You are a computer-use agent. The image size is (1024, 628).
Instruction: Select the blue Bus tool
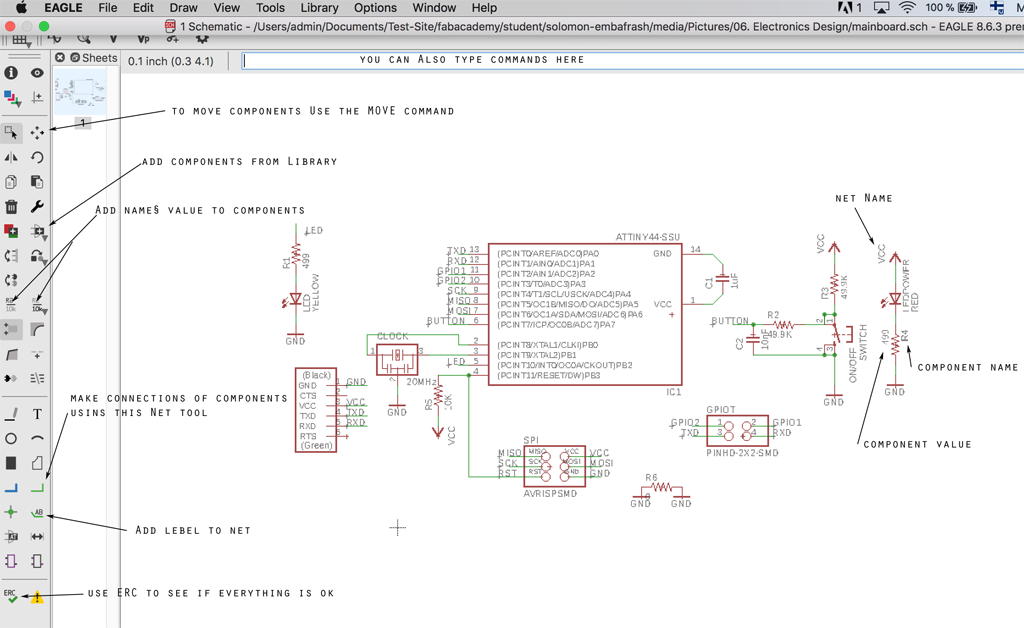point(11,488)
